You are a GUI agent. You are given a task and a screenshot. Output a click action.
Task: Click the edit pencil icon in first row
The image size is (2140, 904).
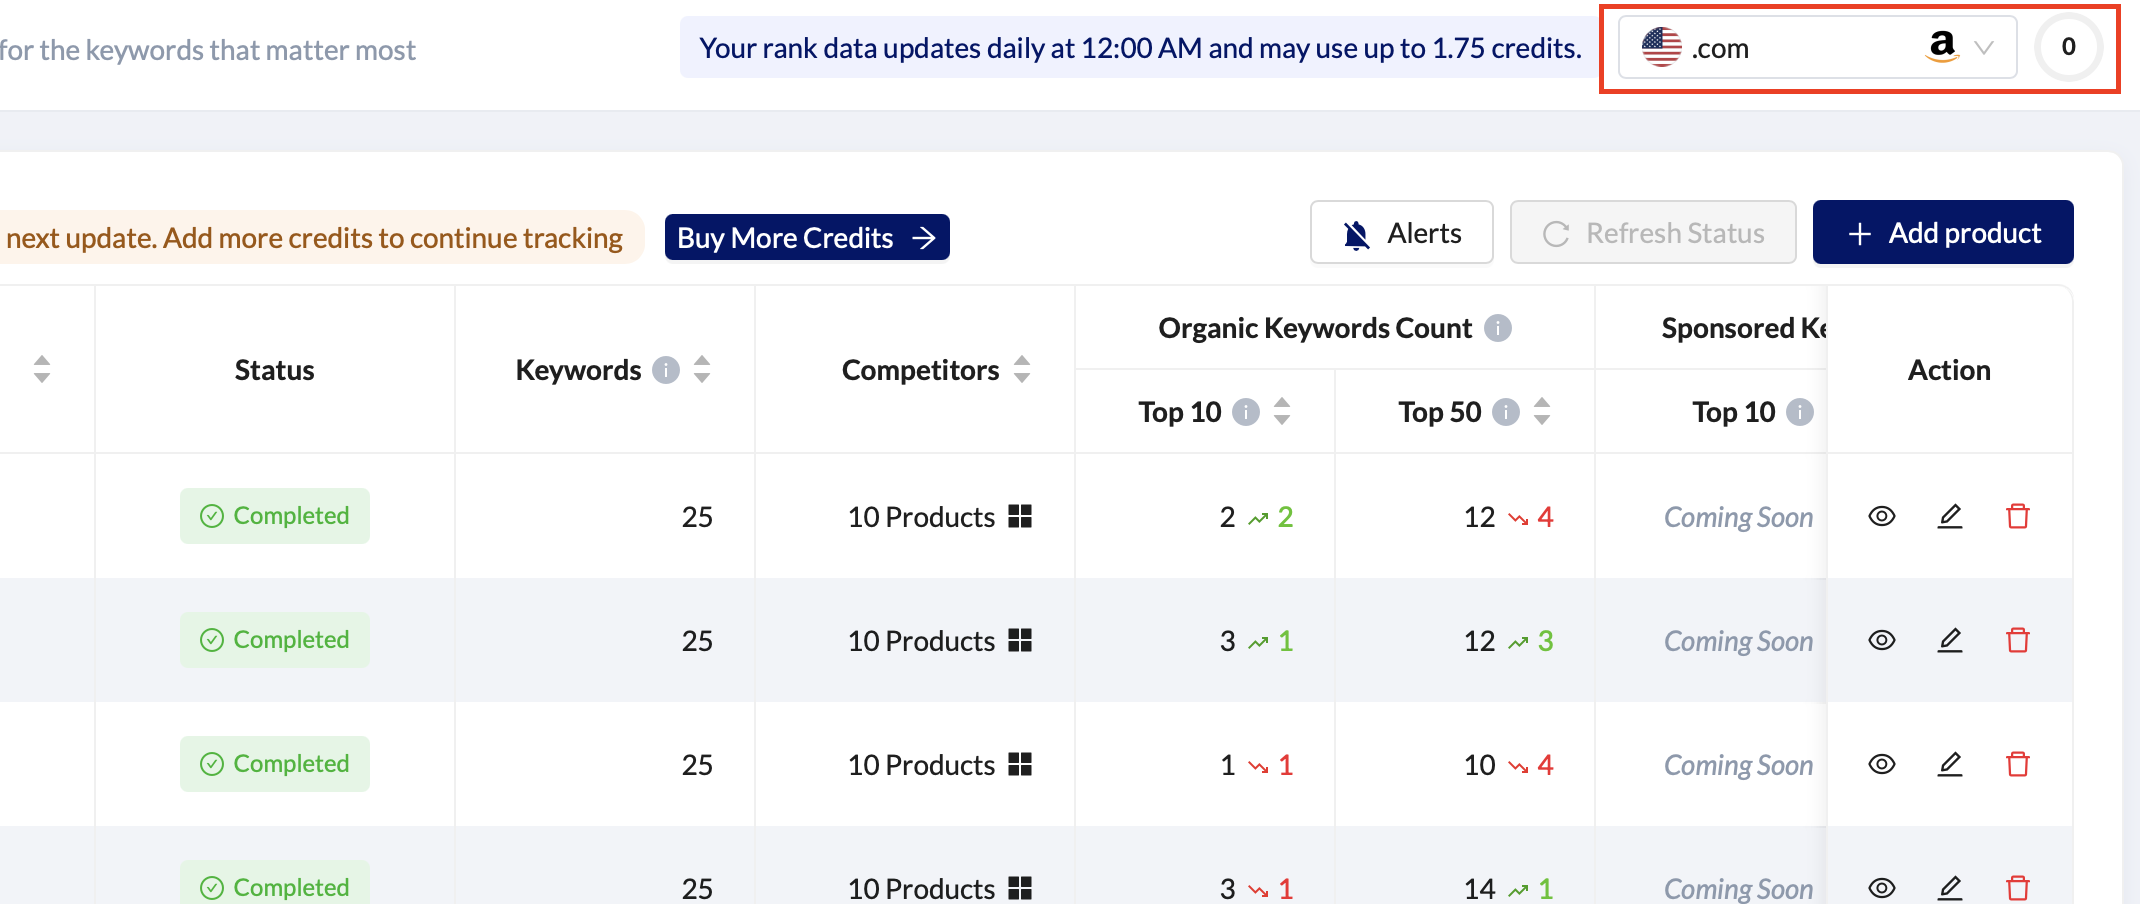tap(1950, 516)
